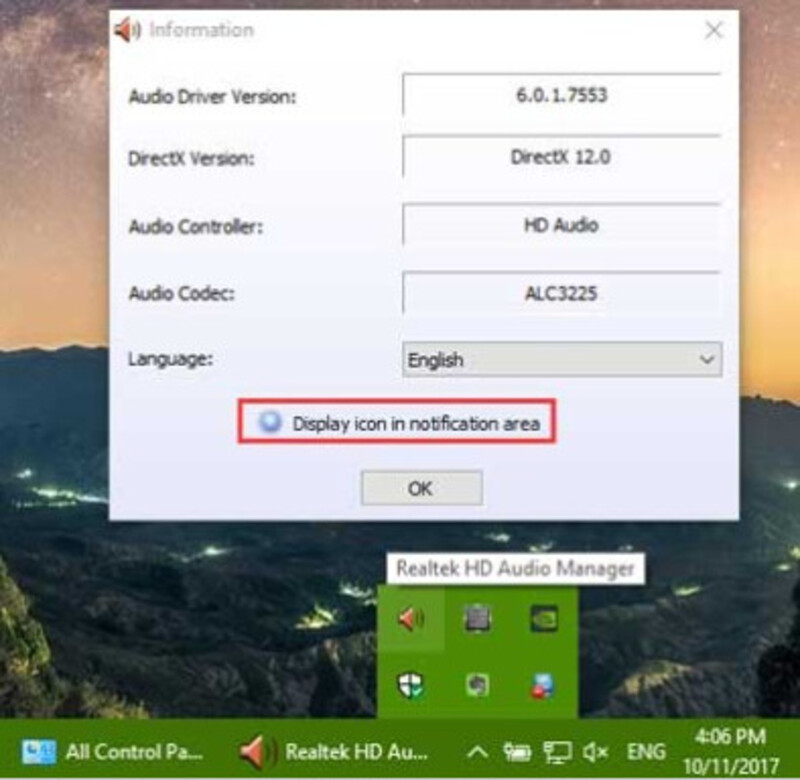Click the green-framed icon beside the Defender shield
800x780 pixels.
coord(478,685)
